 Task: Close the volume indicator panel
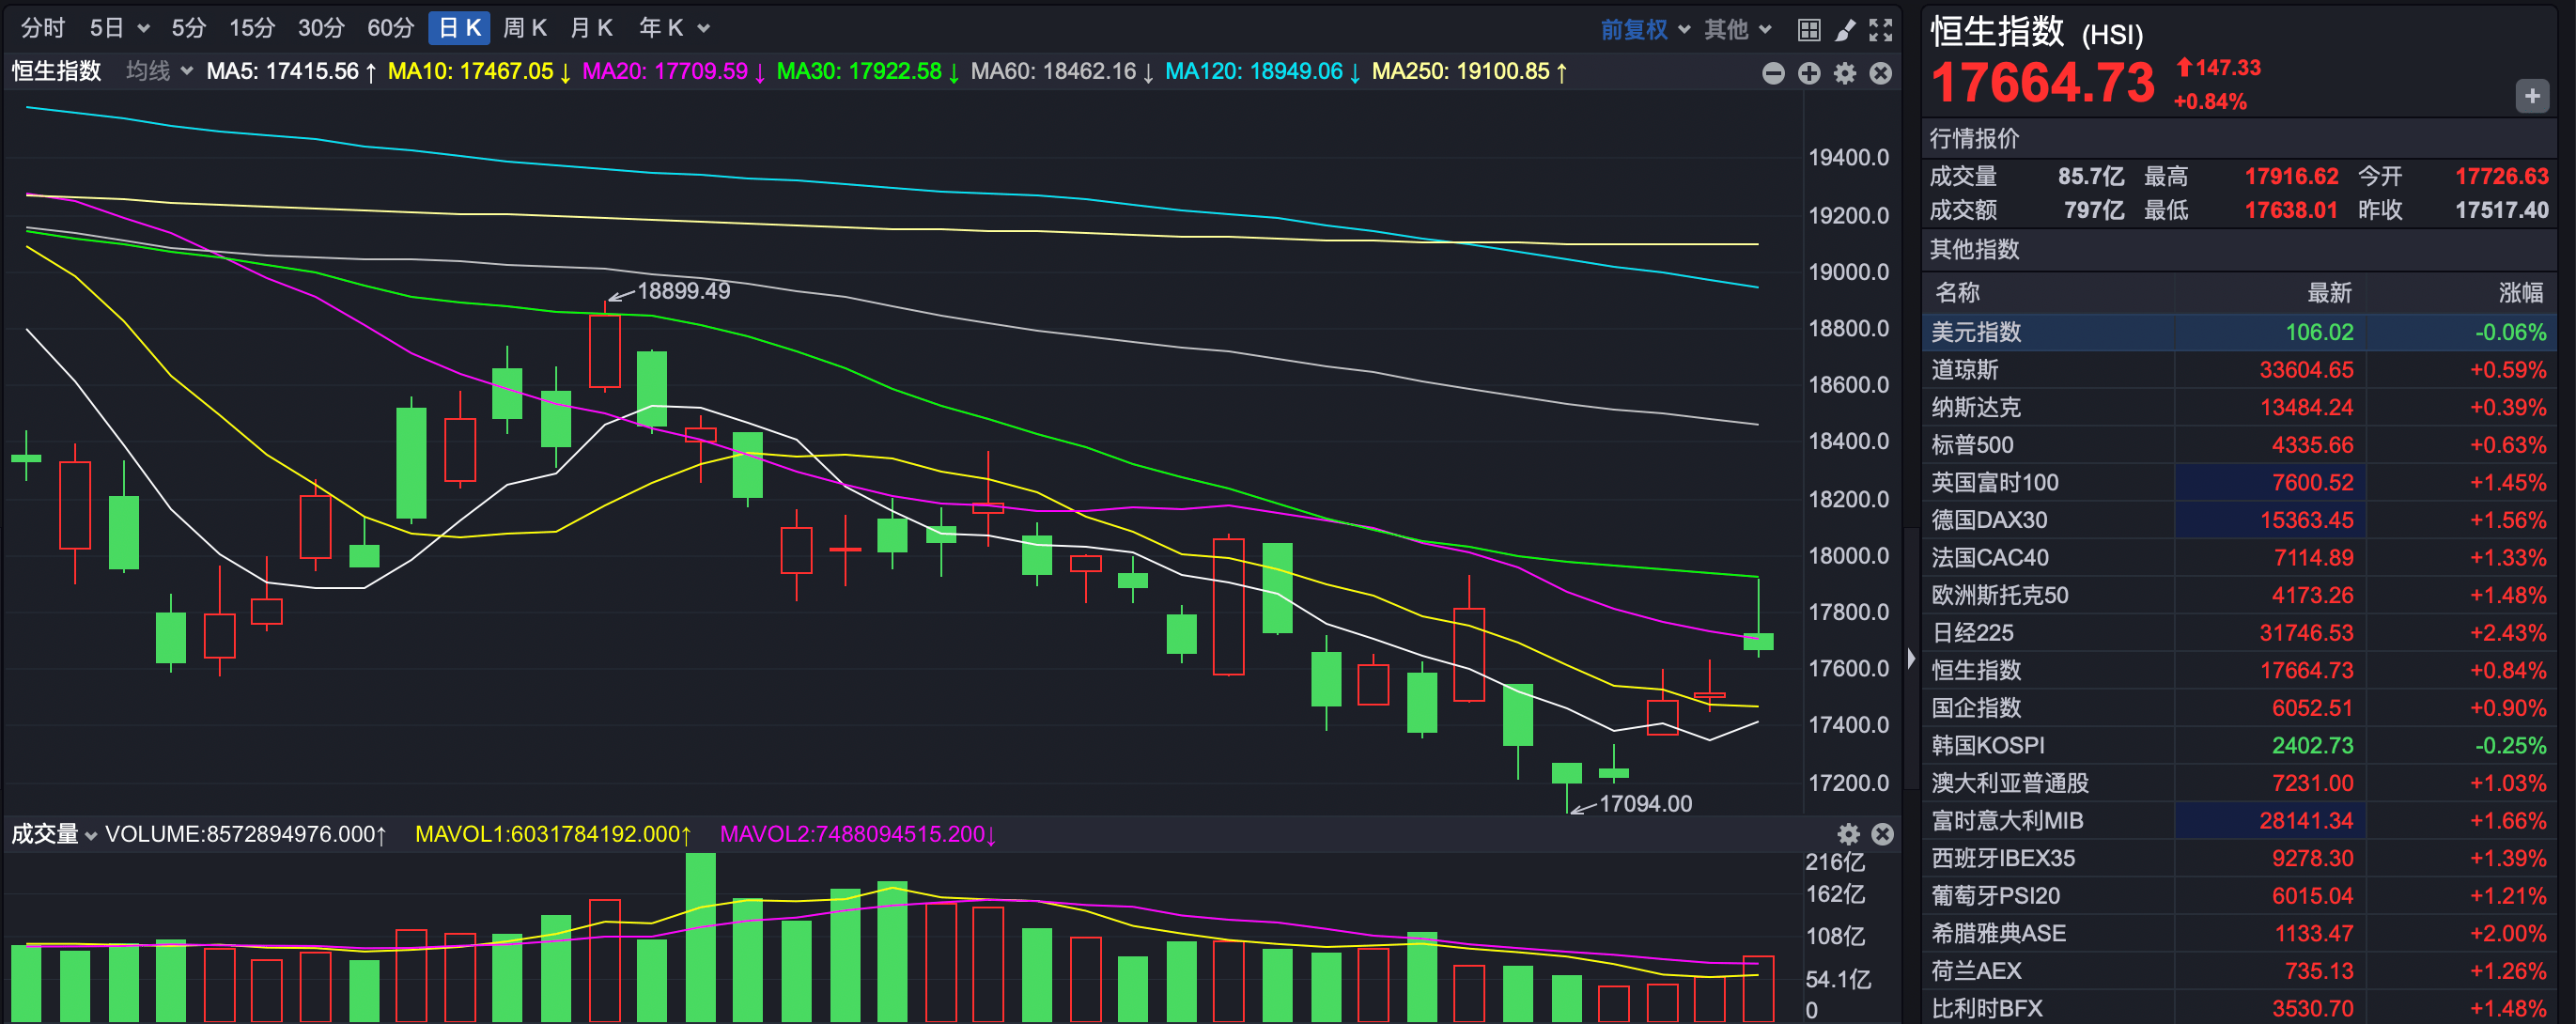pos(1882,834)
